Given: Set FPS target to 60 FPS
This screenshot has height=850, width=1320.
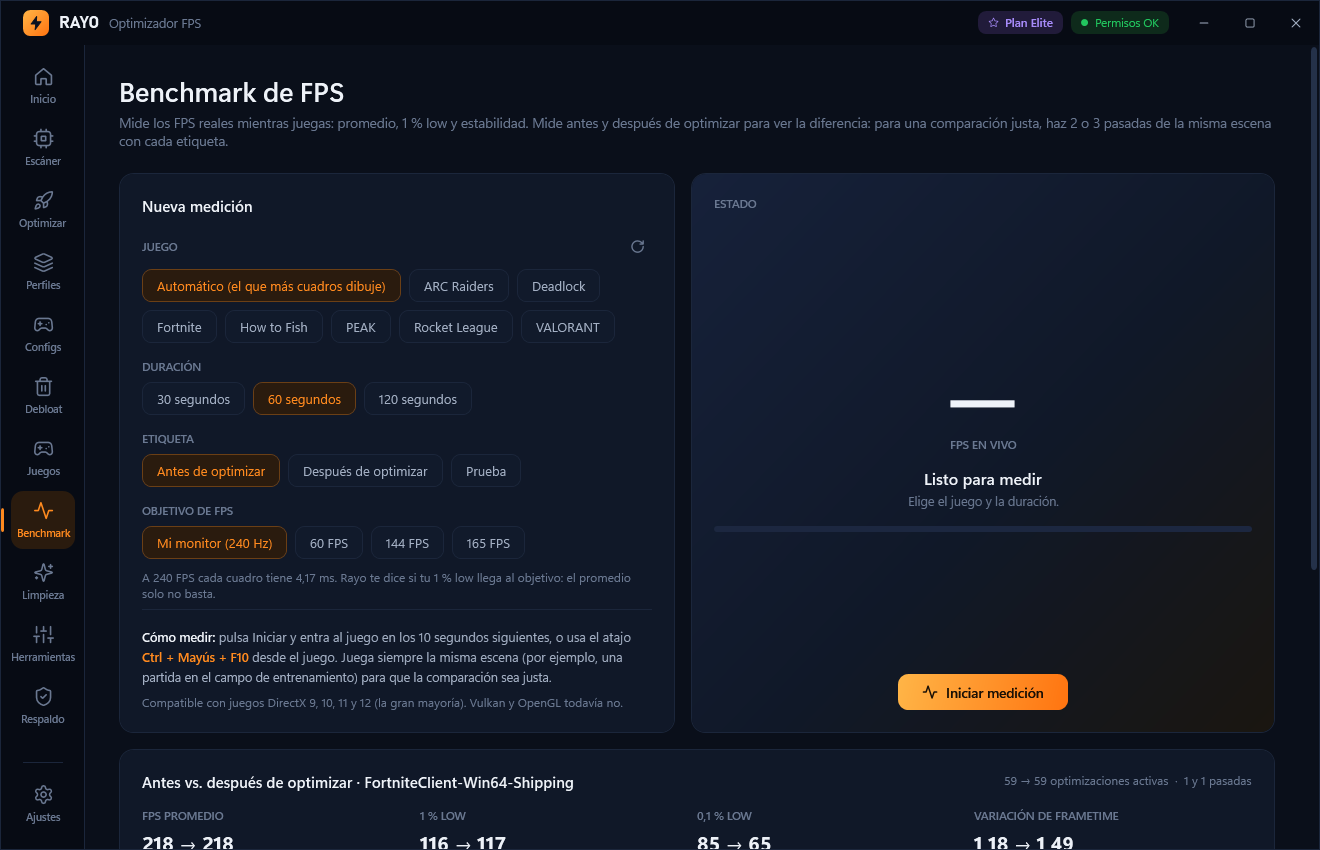Looking at the screenshot, I should pos(329,543).
